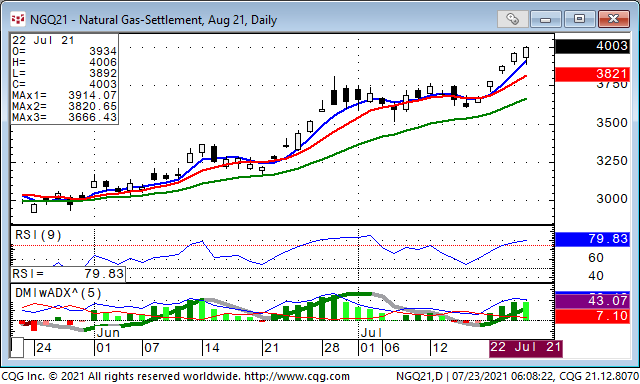Click the Jun month label on time axis
The height and width of the screenshot is (384, 640).
click(108, 333)
